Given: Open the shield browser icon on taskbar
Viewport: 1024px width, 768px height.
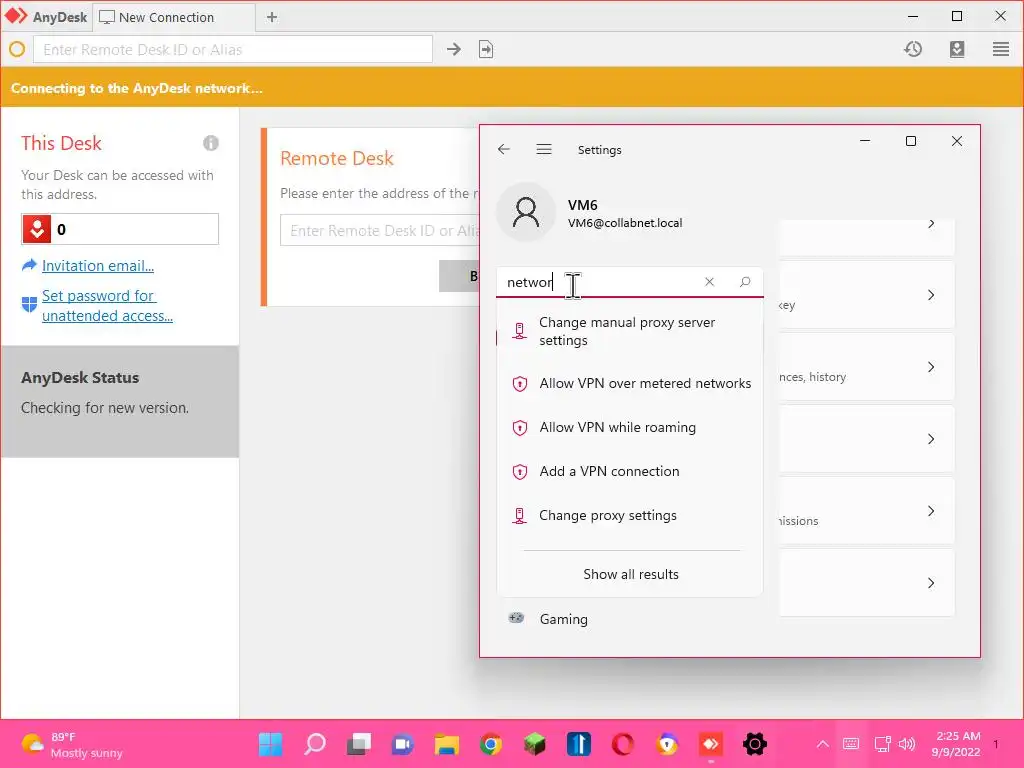Looking at the screenshot, I should (667, 744).
